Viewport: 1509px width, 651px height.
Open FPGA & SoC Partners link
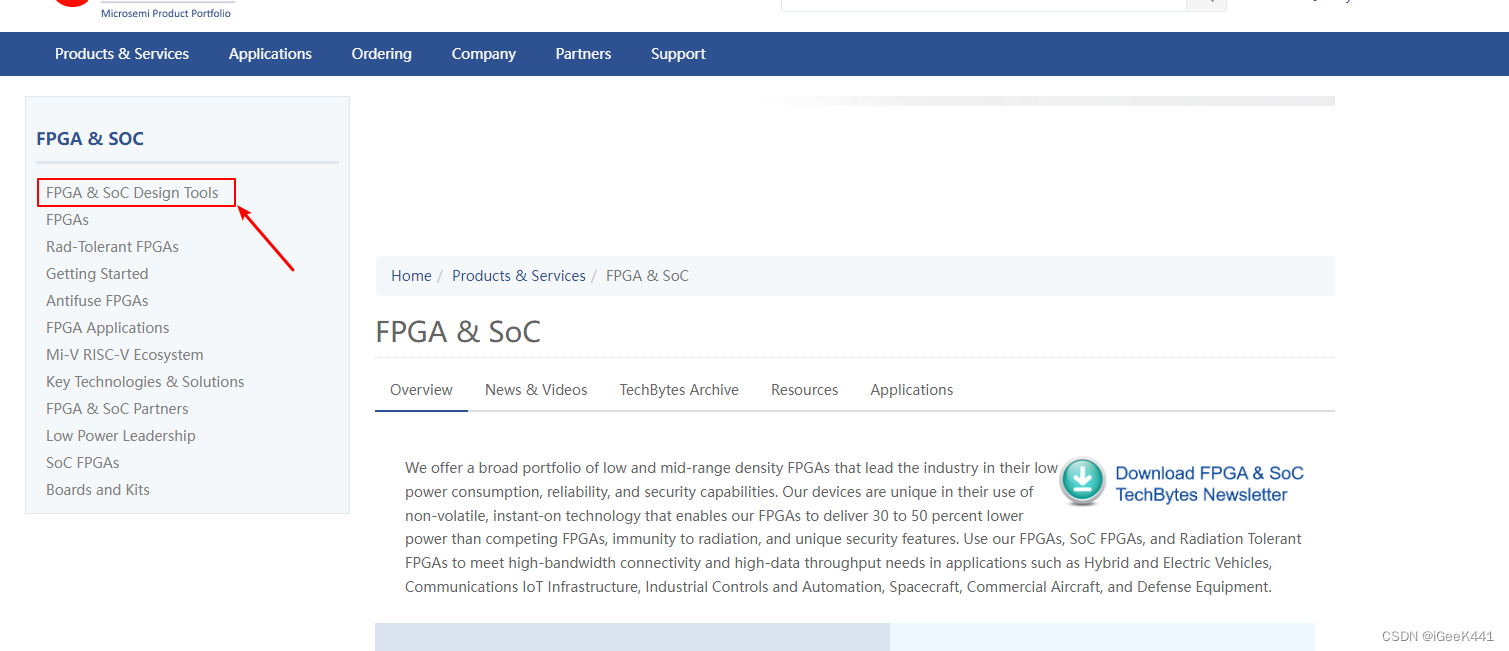[117, 409]
